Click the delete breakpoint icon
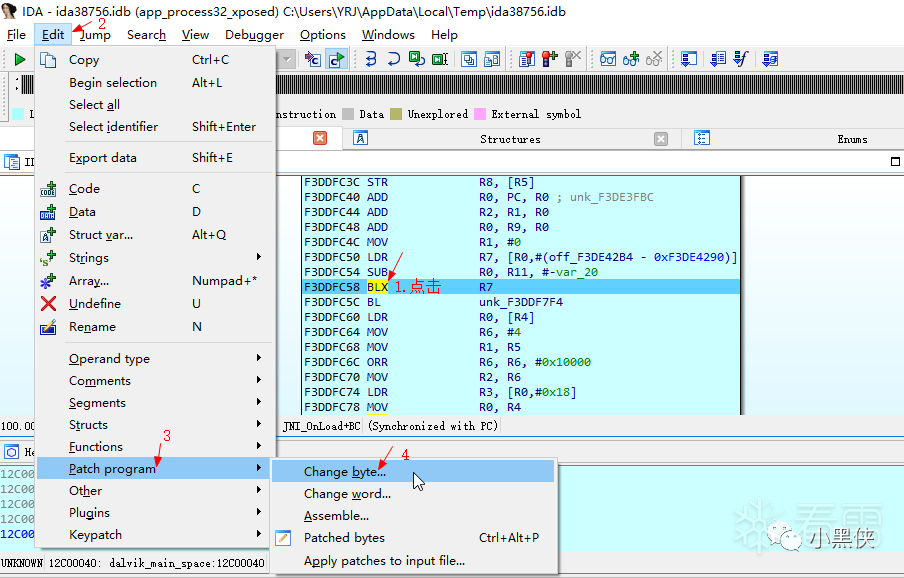The height and width of the screenshot is (578, 904). click(572, 59)
